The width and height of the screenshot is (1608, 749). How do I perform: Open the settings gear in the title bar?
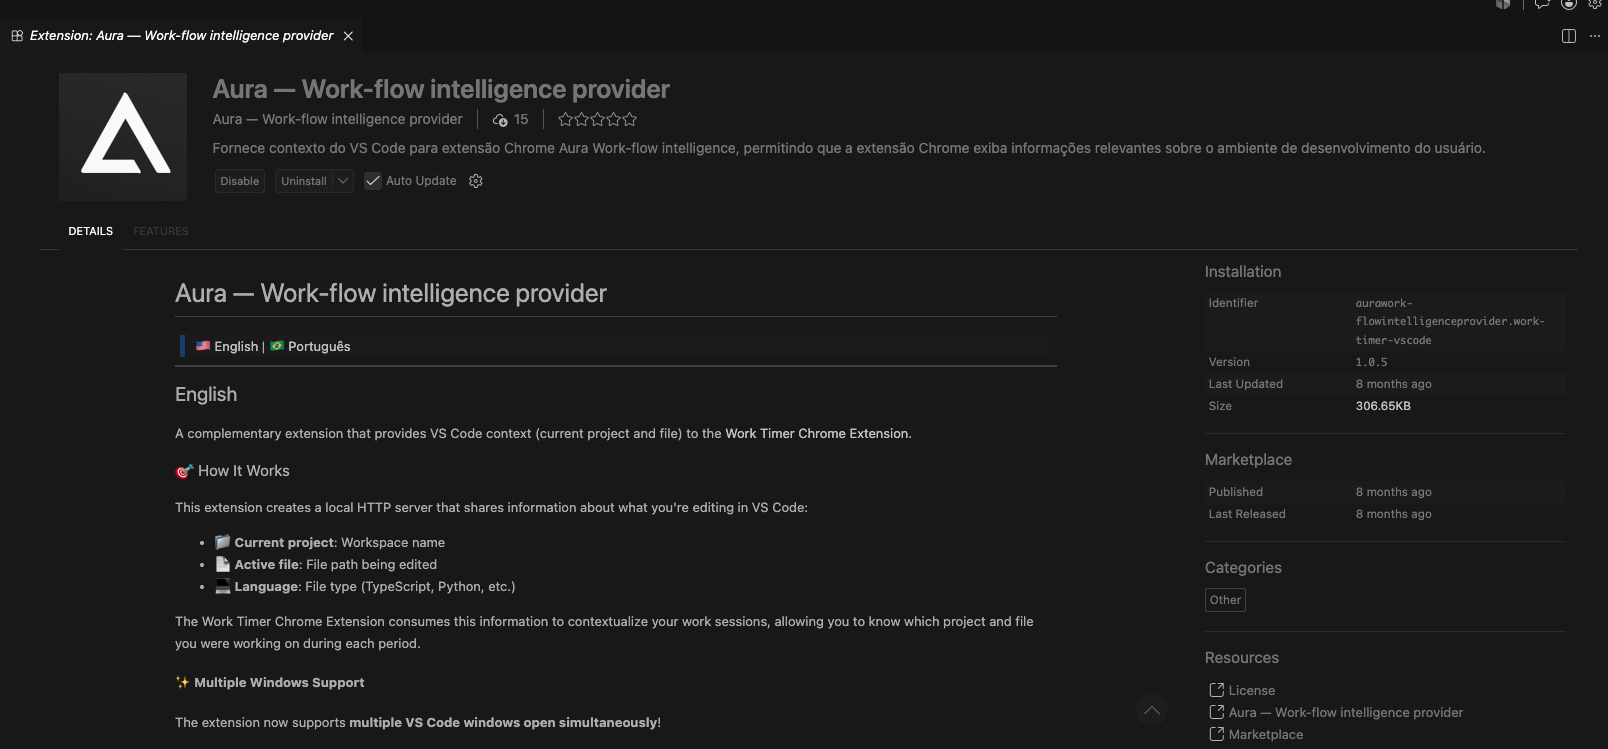tap(1595, 4)
